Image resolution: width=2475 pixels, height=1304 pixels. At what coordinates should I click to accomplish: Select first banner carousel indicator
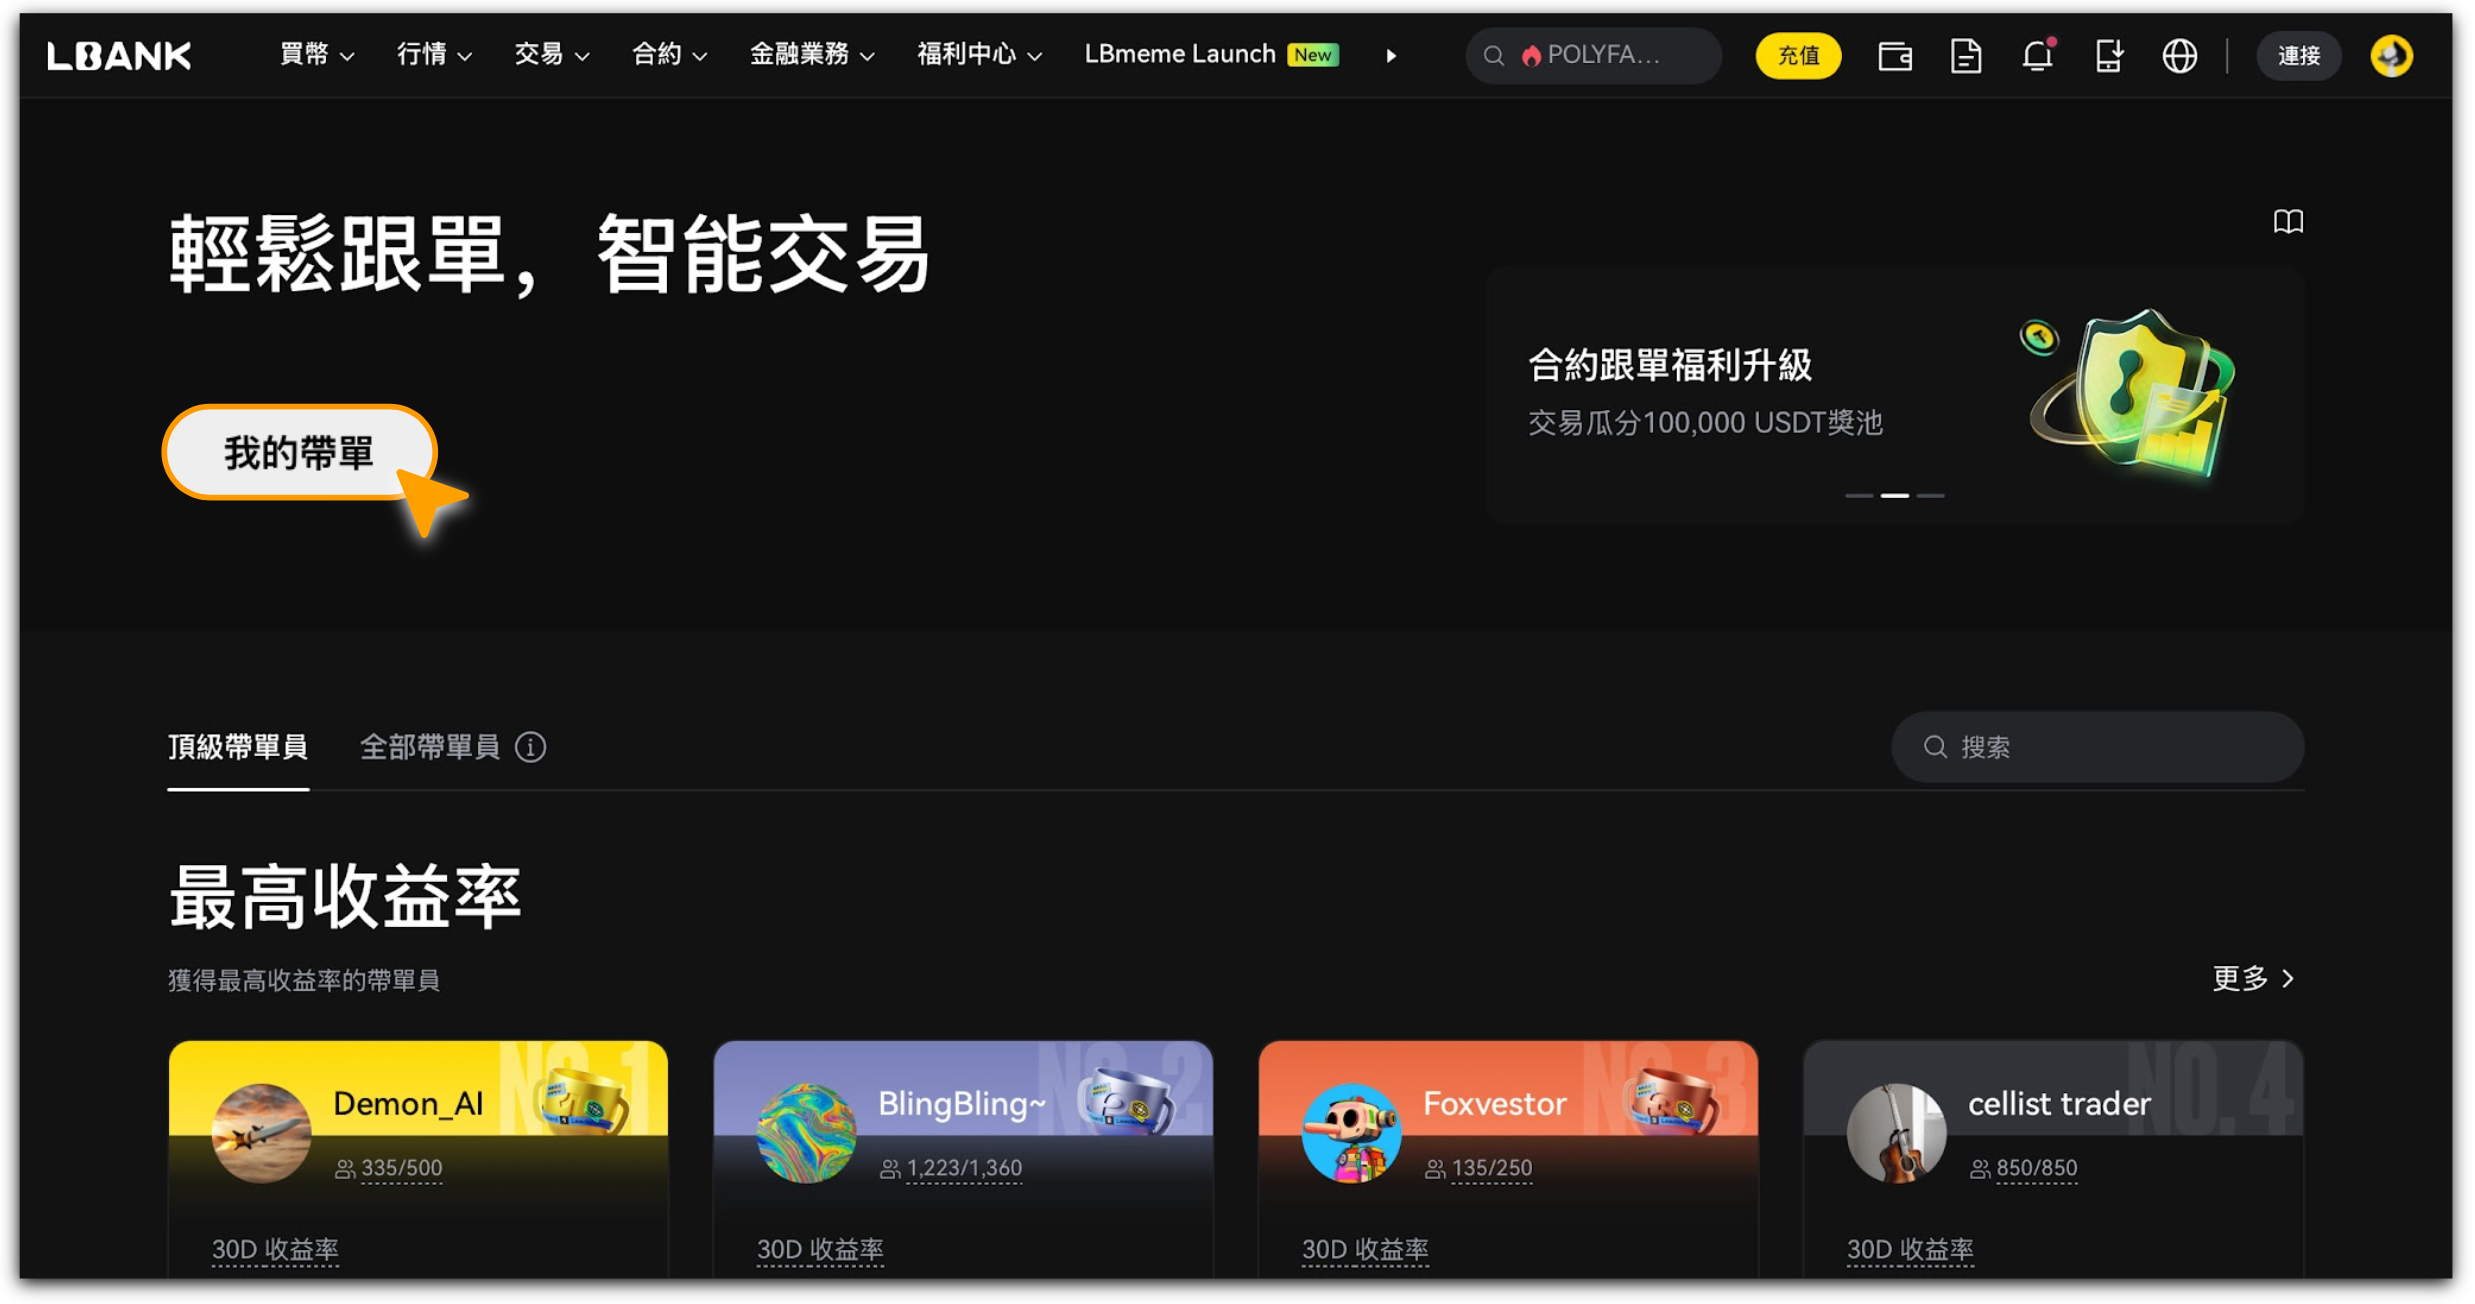tap(1858, 496)
